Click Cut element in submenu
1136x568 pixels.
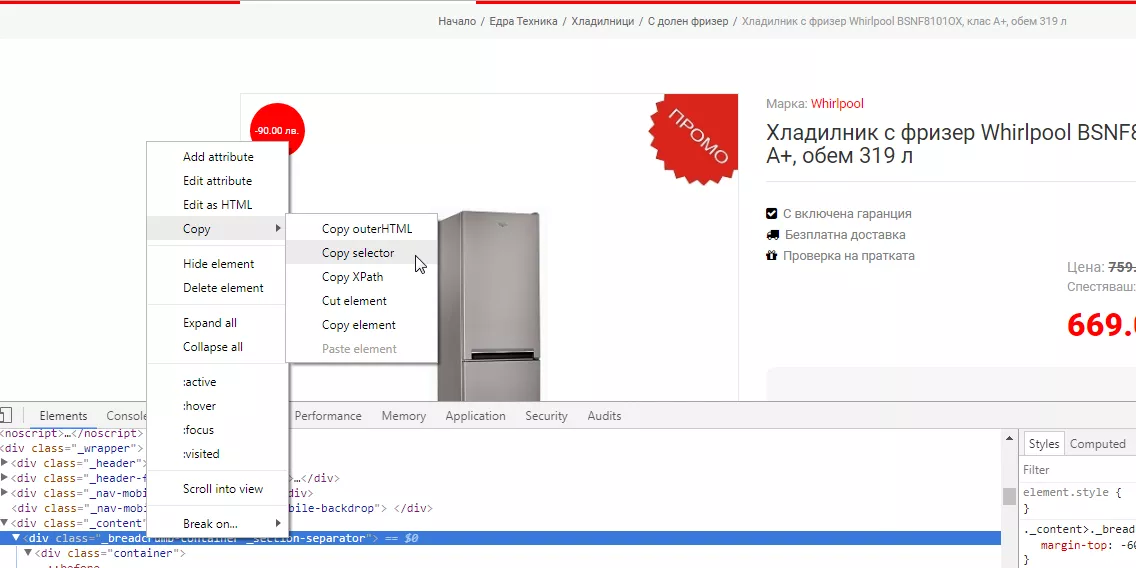click(362, 300)
